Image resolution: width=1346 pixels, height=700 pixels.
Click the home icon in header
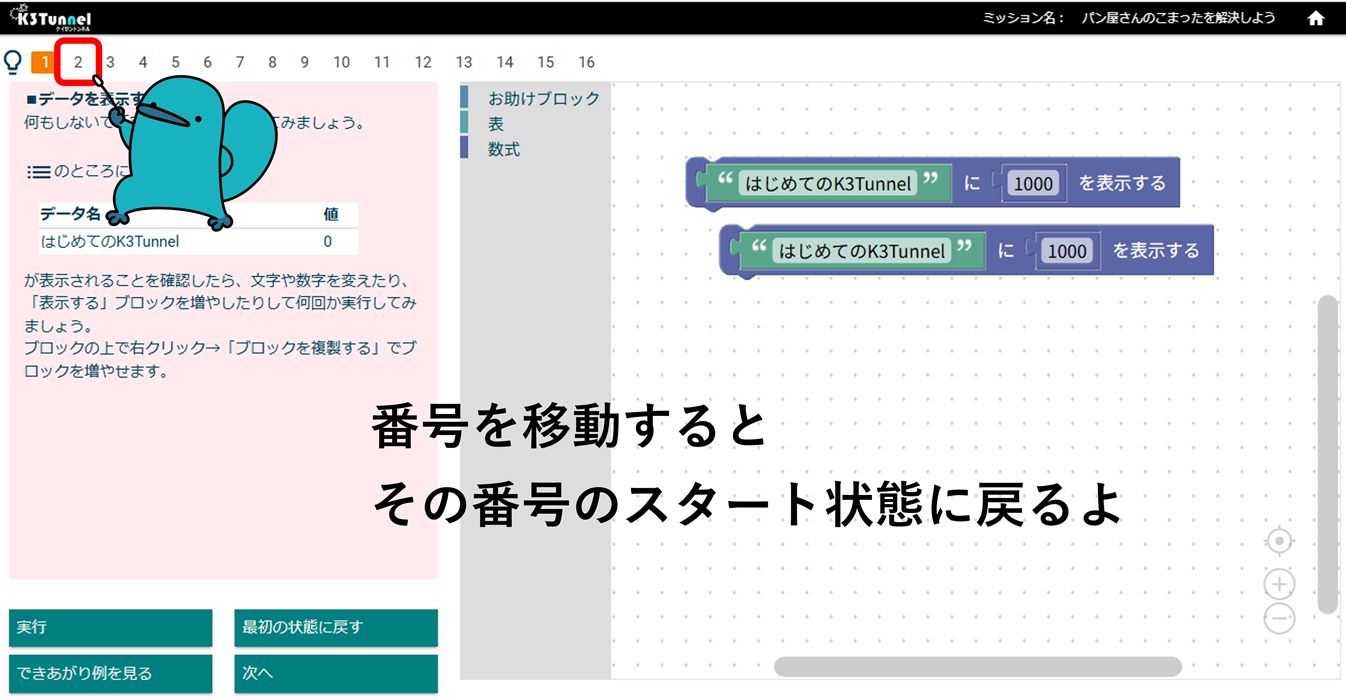pyautogui.click(x=1316, y=18)
